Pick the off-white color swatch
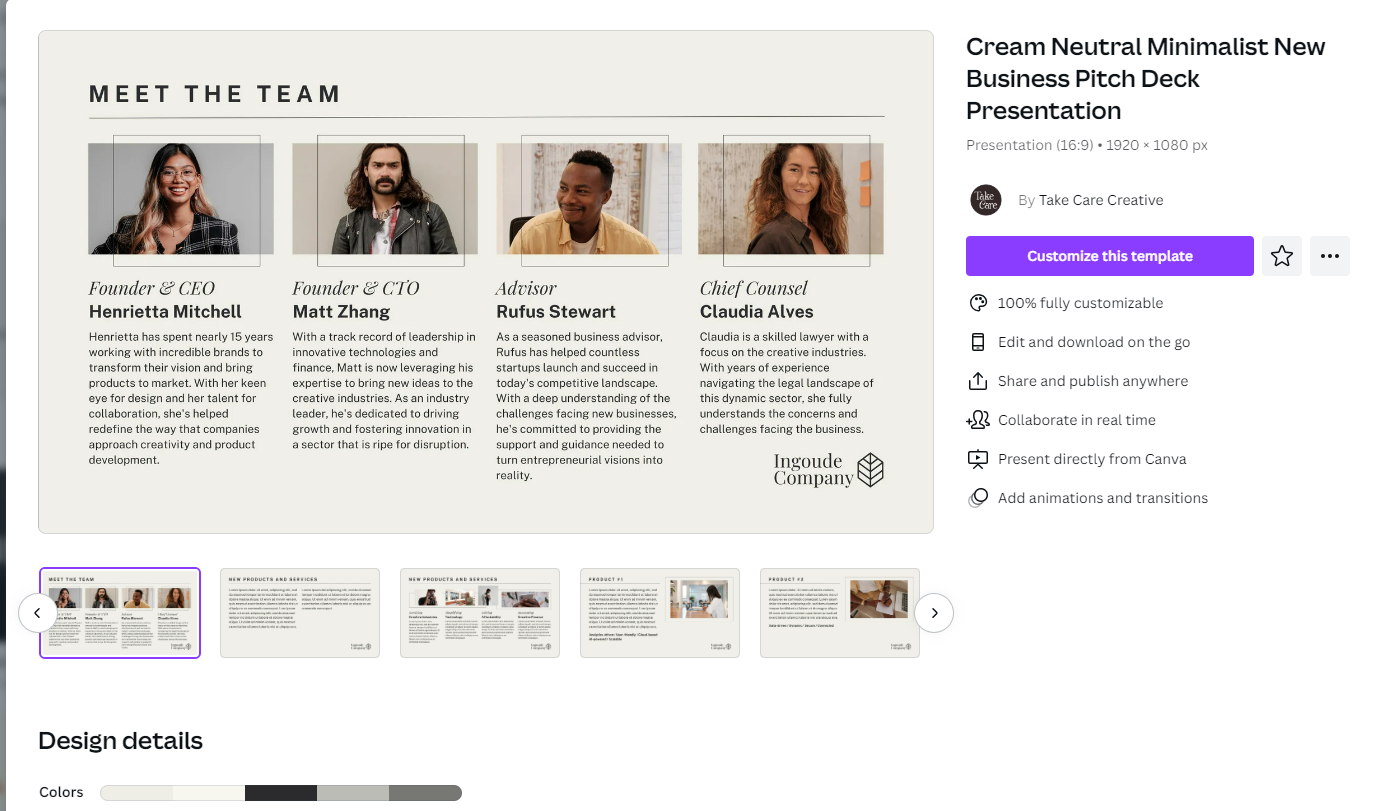The image size is (1377, 811). 209,793
